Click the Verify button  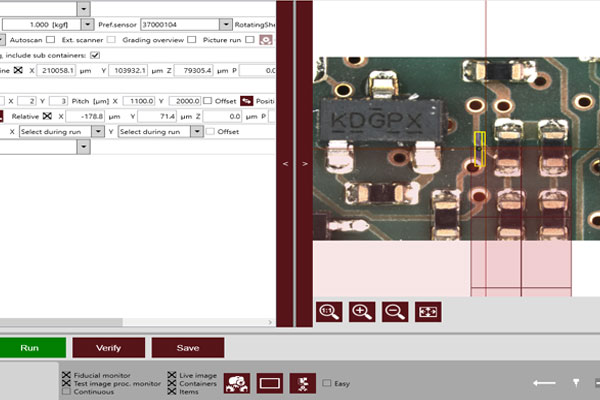(108, 347)
